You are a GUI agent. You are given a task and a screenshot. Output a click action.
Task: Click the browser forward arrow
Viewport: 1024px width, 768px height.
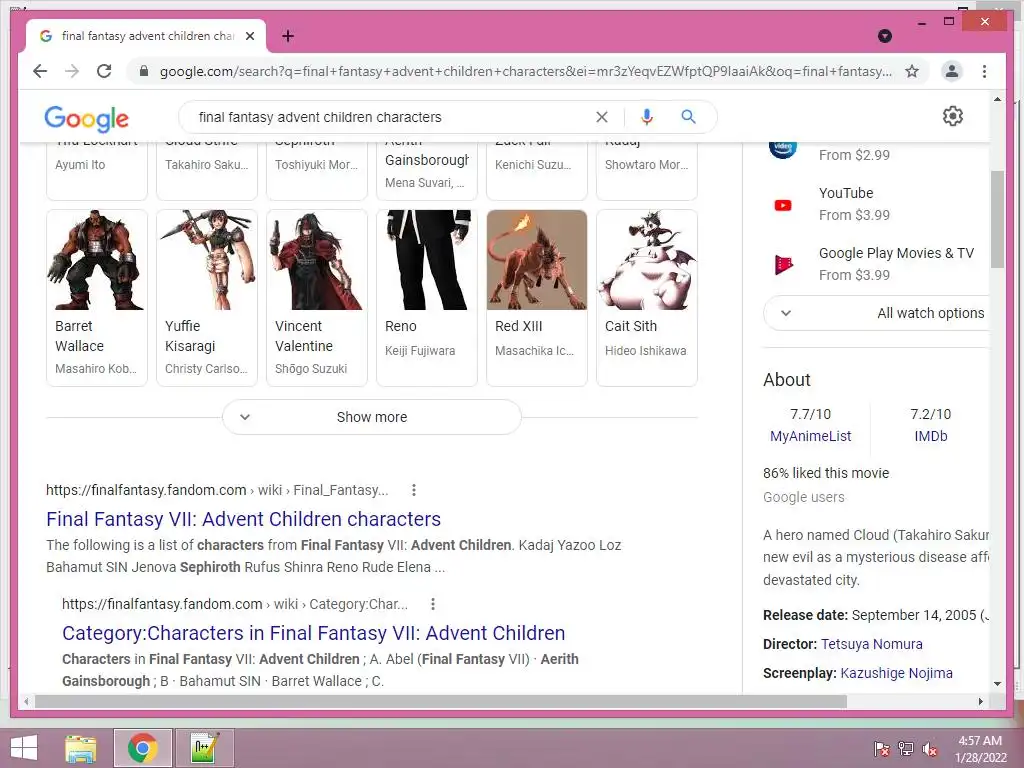click(72, 71)
